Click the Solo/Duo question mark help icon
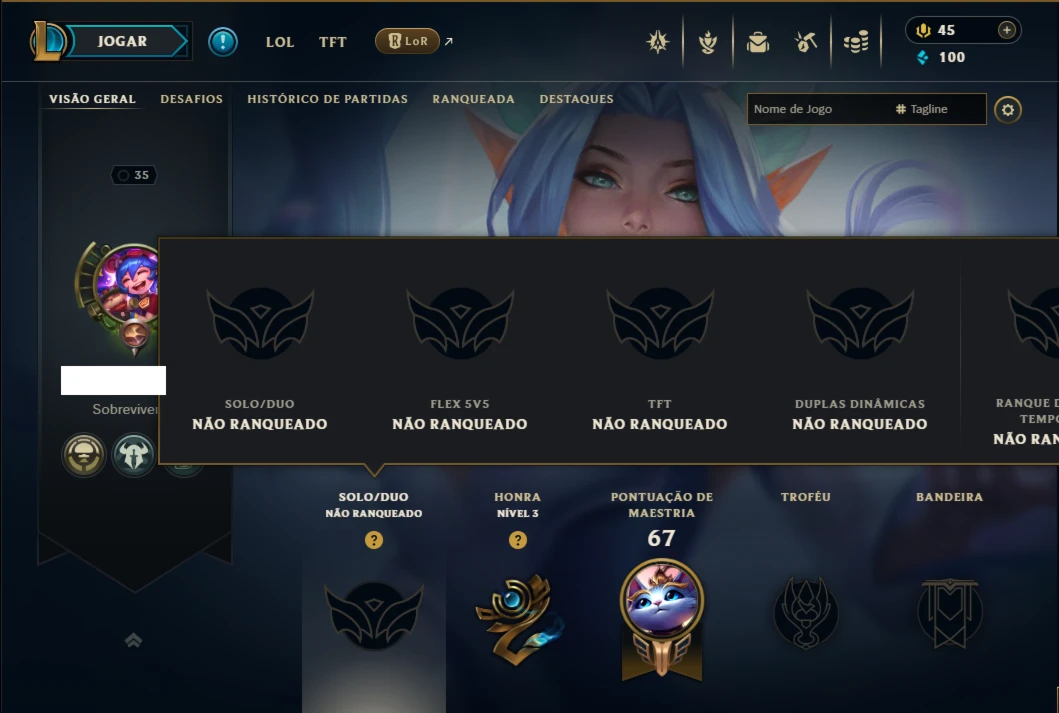 click(x=373, y=540)
